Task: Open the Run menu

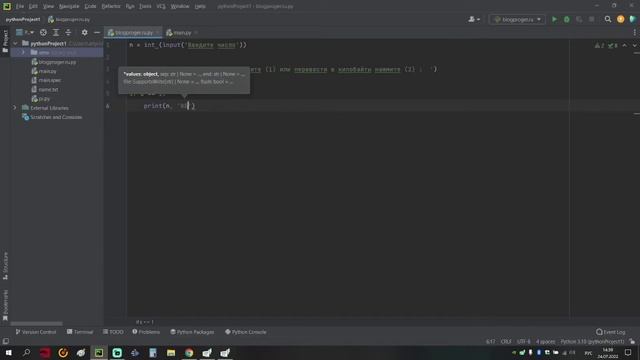Action: pyautogui.click(x=130, y=6)
